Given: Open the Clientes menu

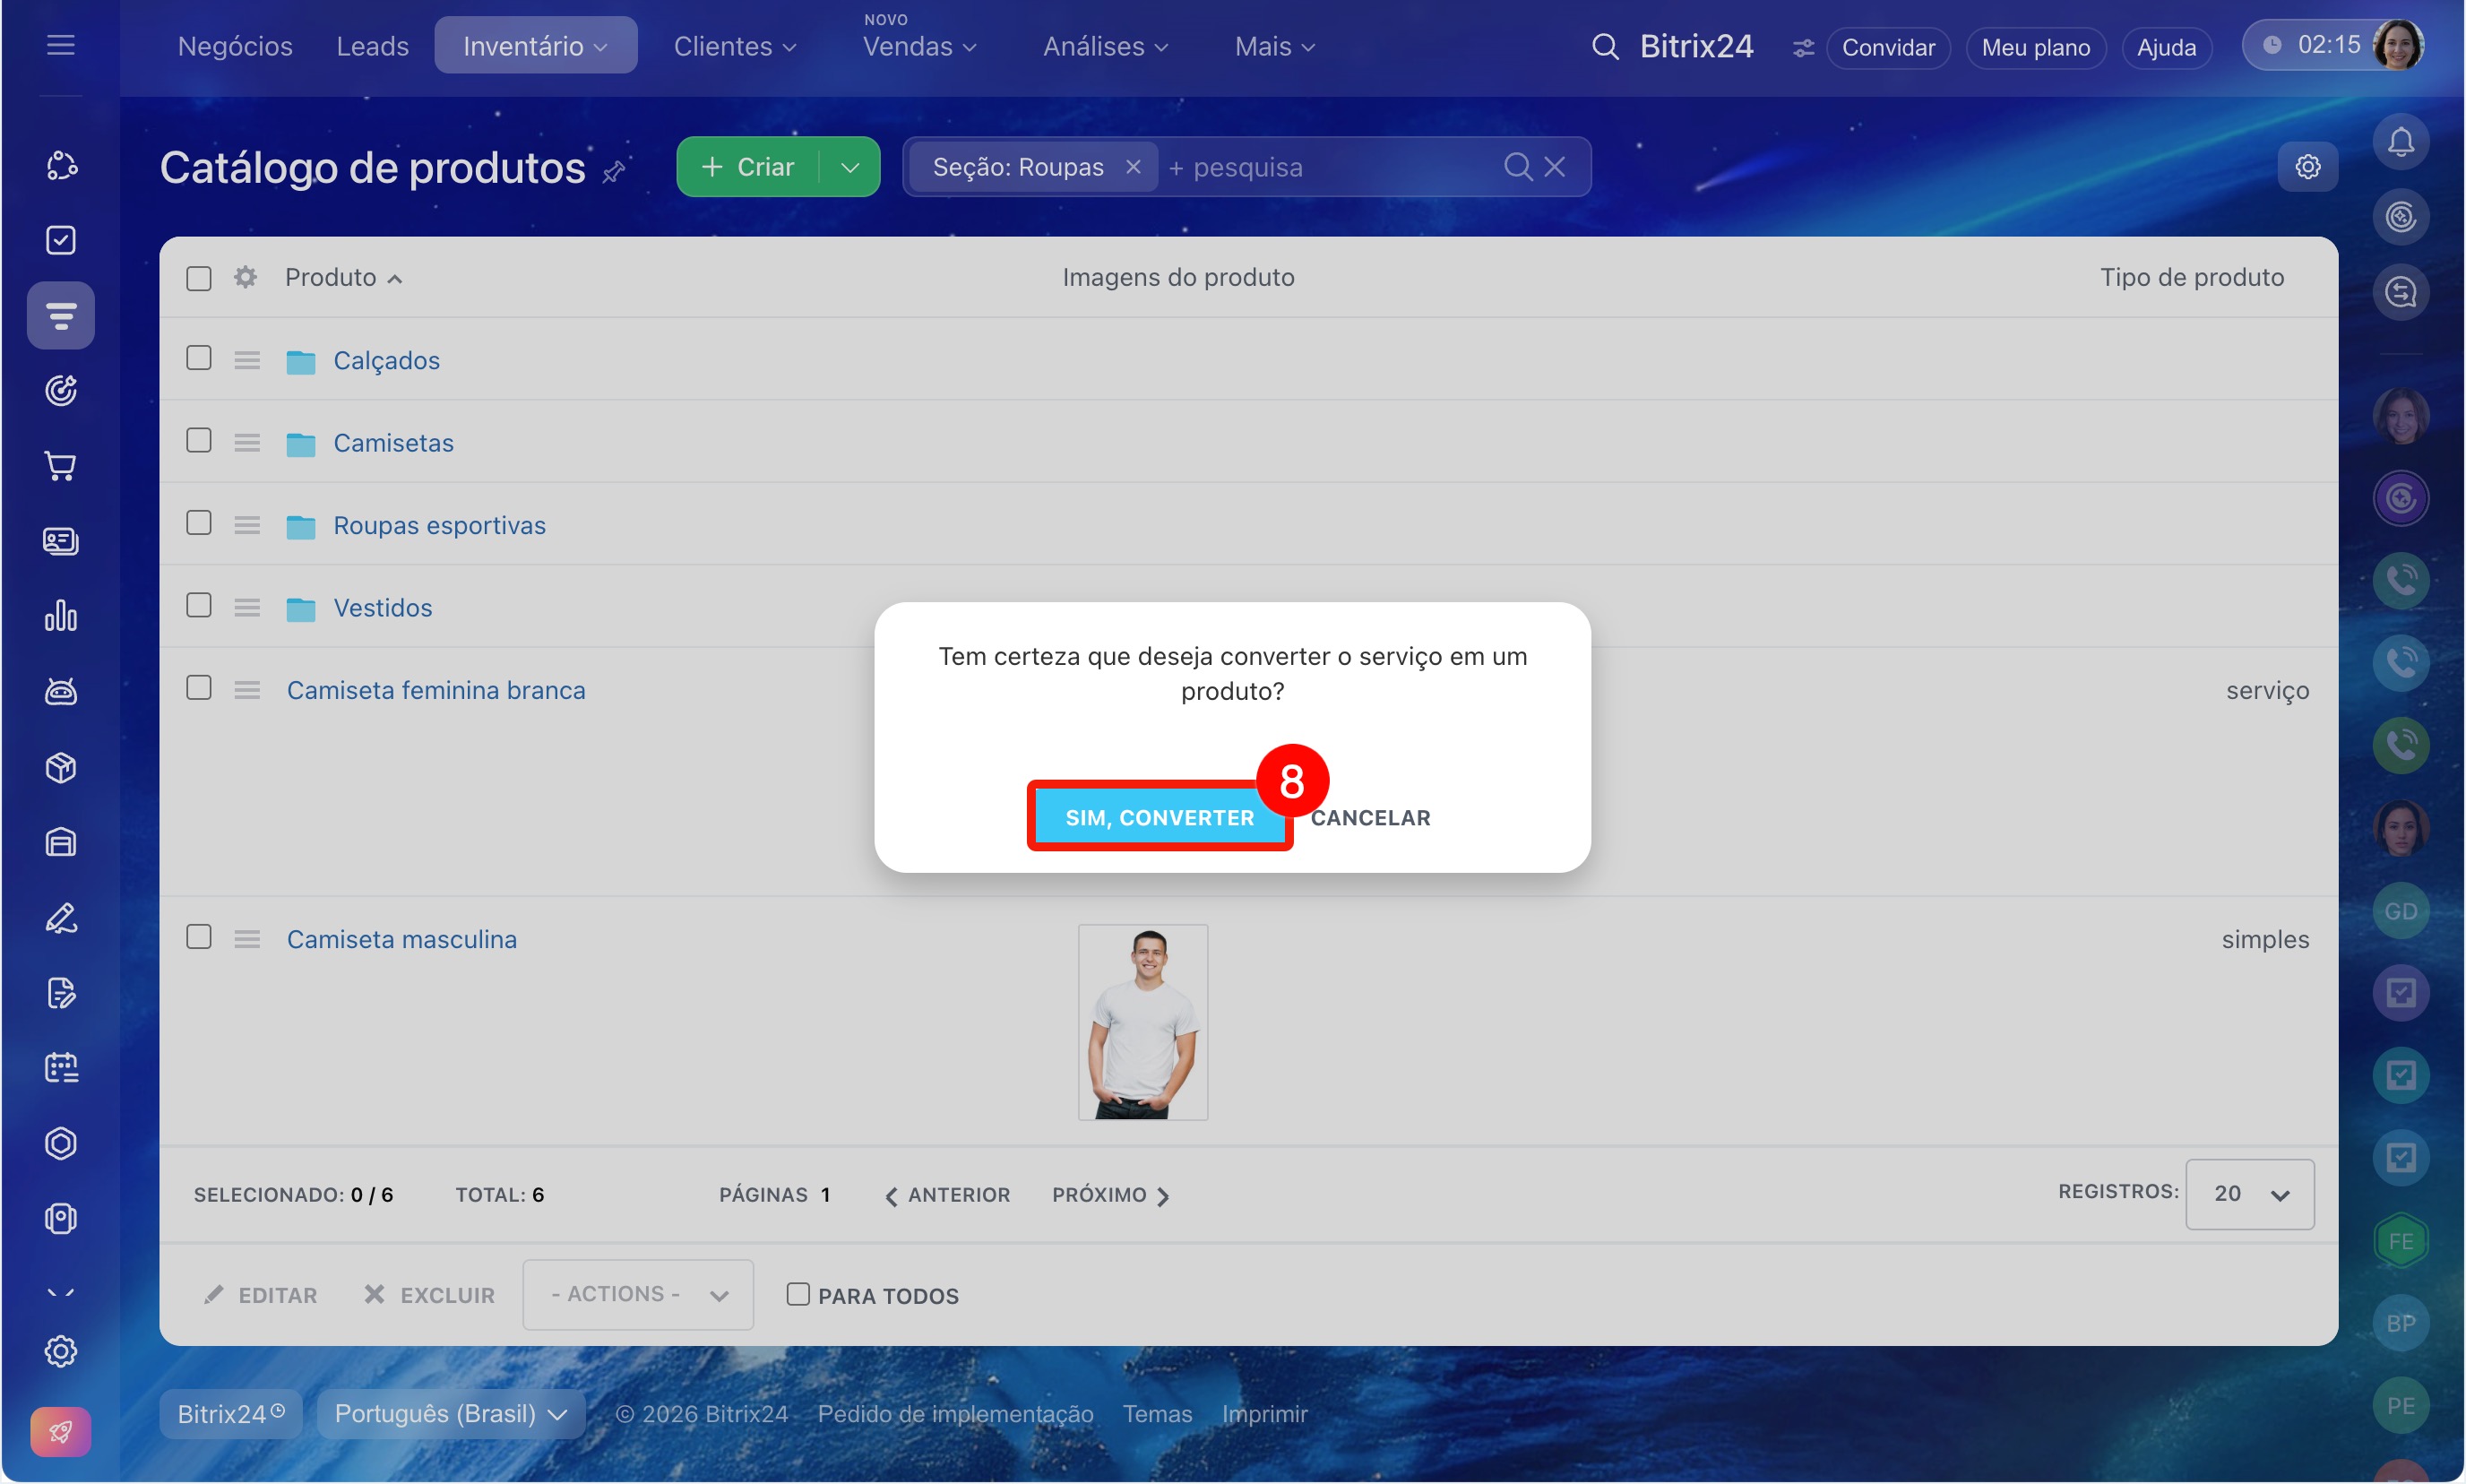Looking at the screenshot, I should click(734, 46).
